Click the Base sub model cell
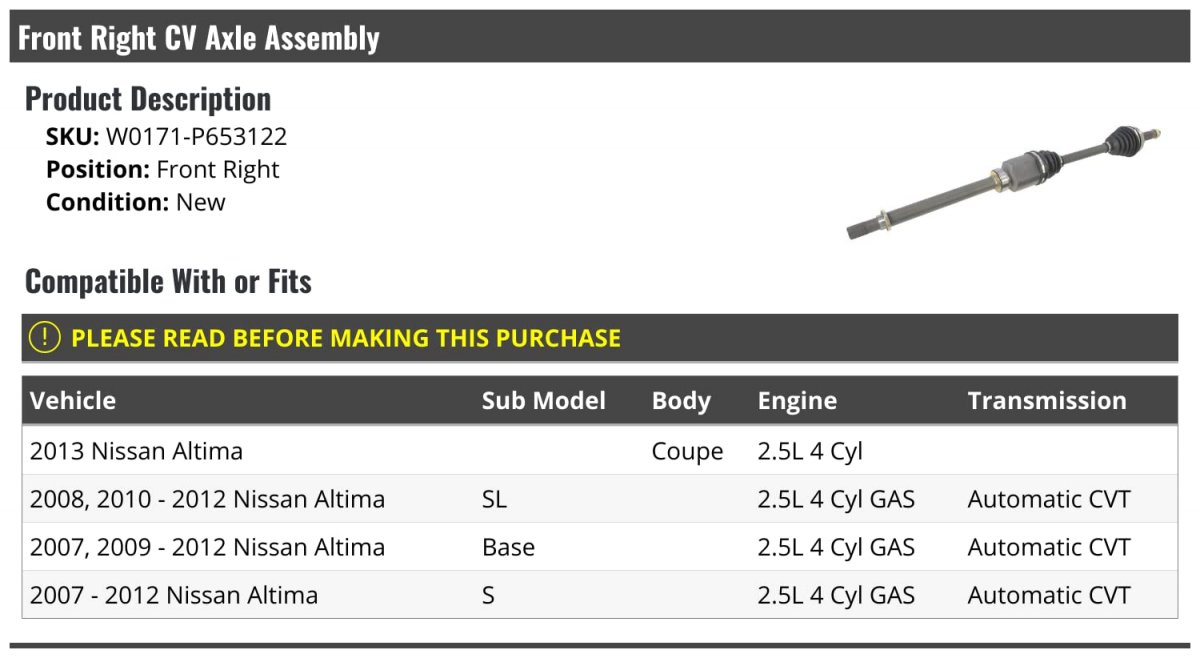The width and height of the screenshot is (1200, 658). 508,547
